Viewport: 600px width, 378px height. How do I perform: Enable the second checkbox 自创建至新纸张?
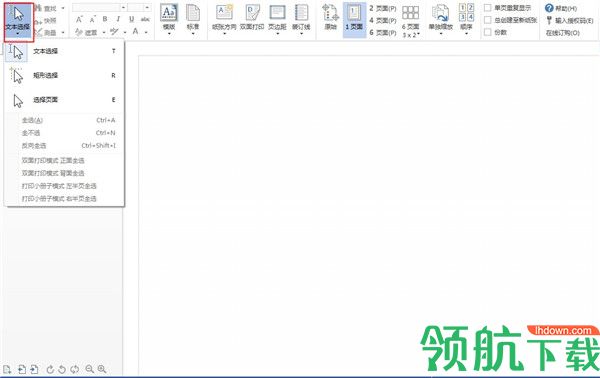488,20
